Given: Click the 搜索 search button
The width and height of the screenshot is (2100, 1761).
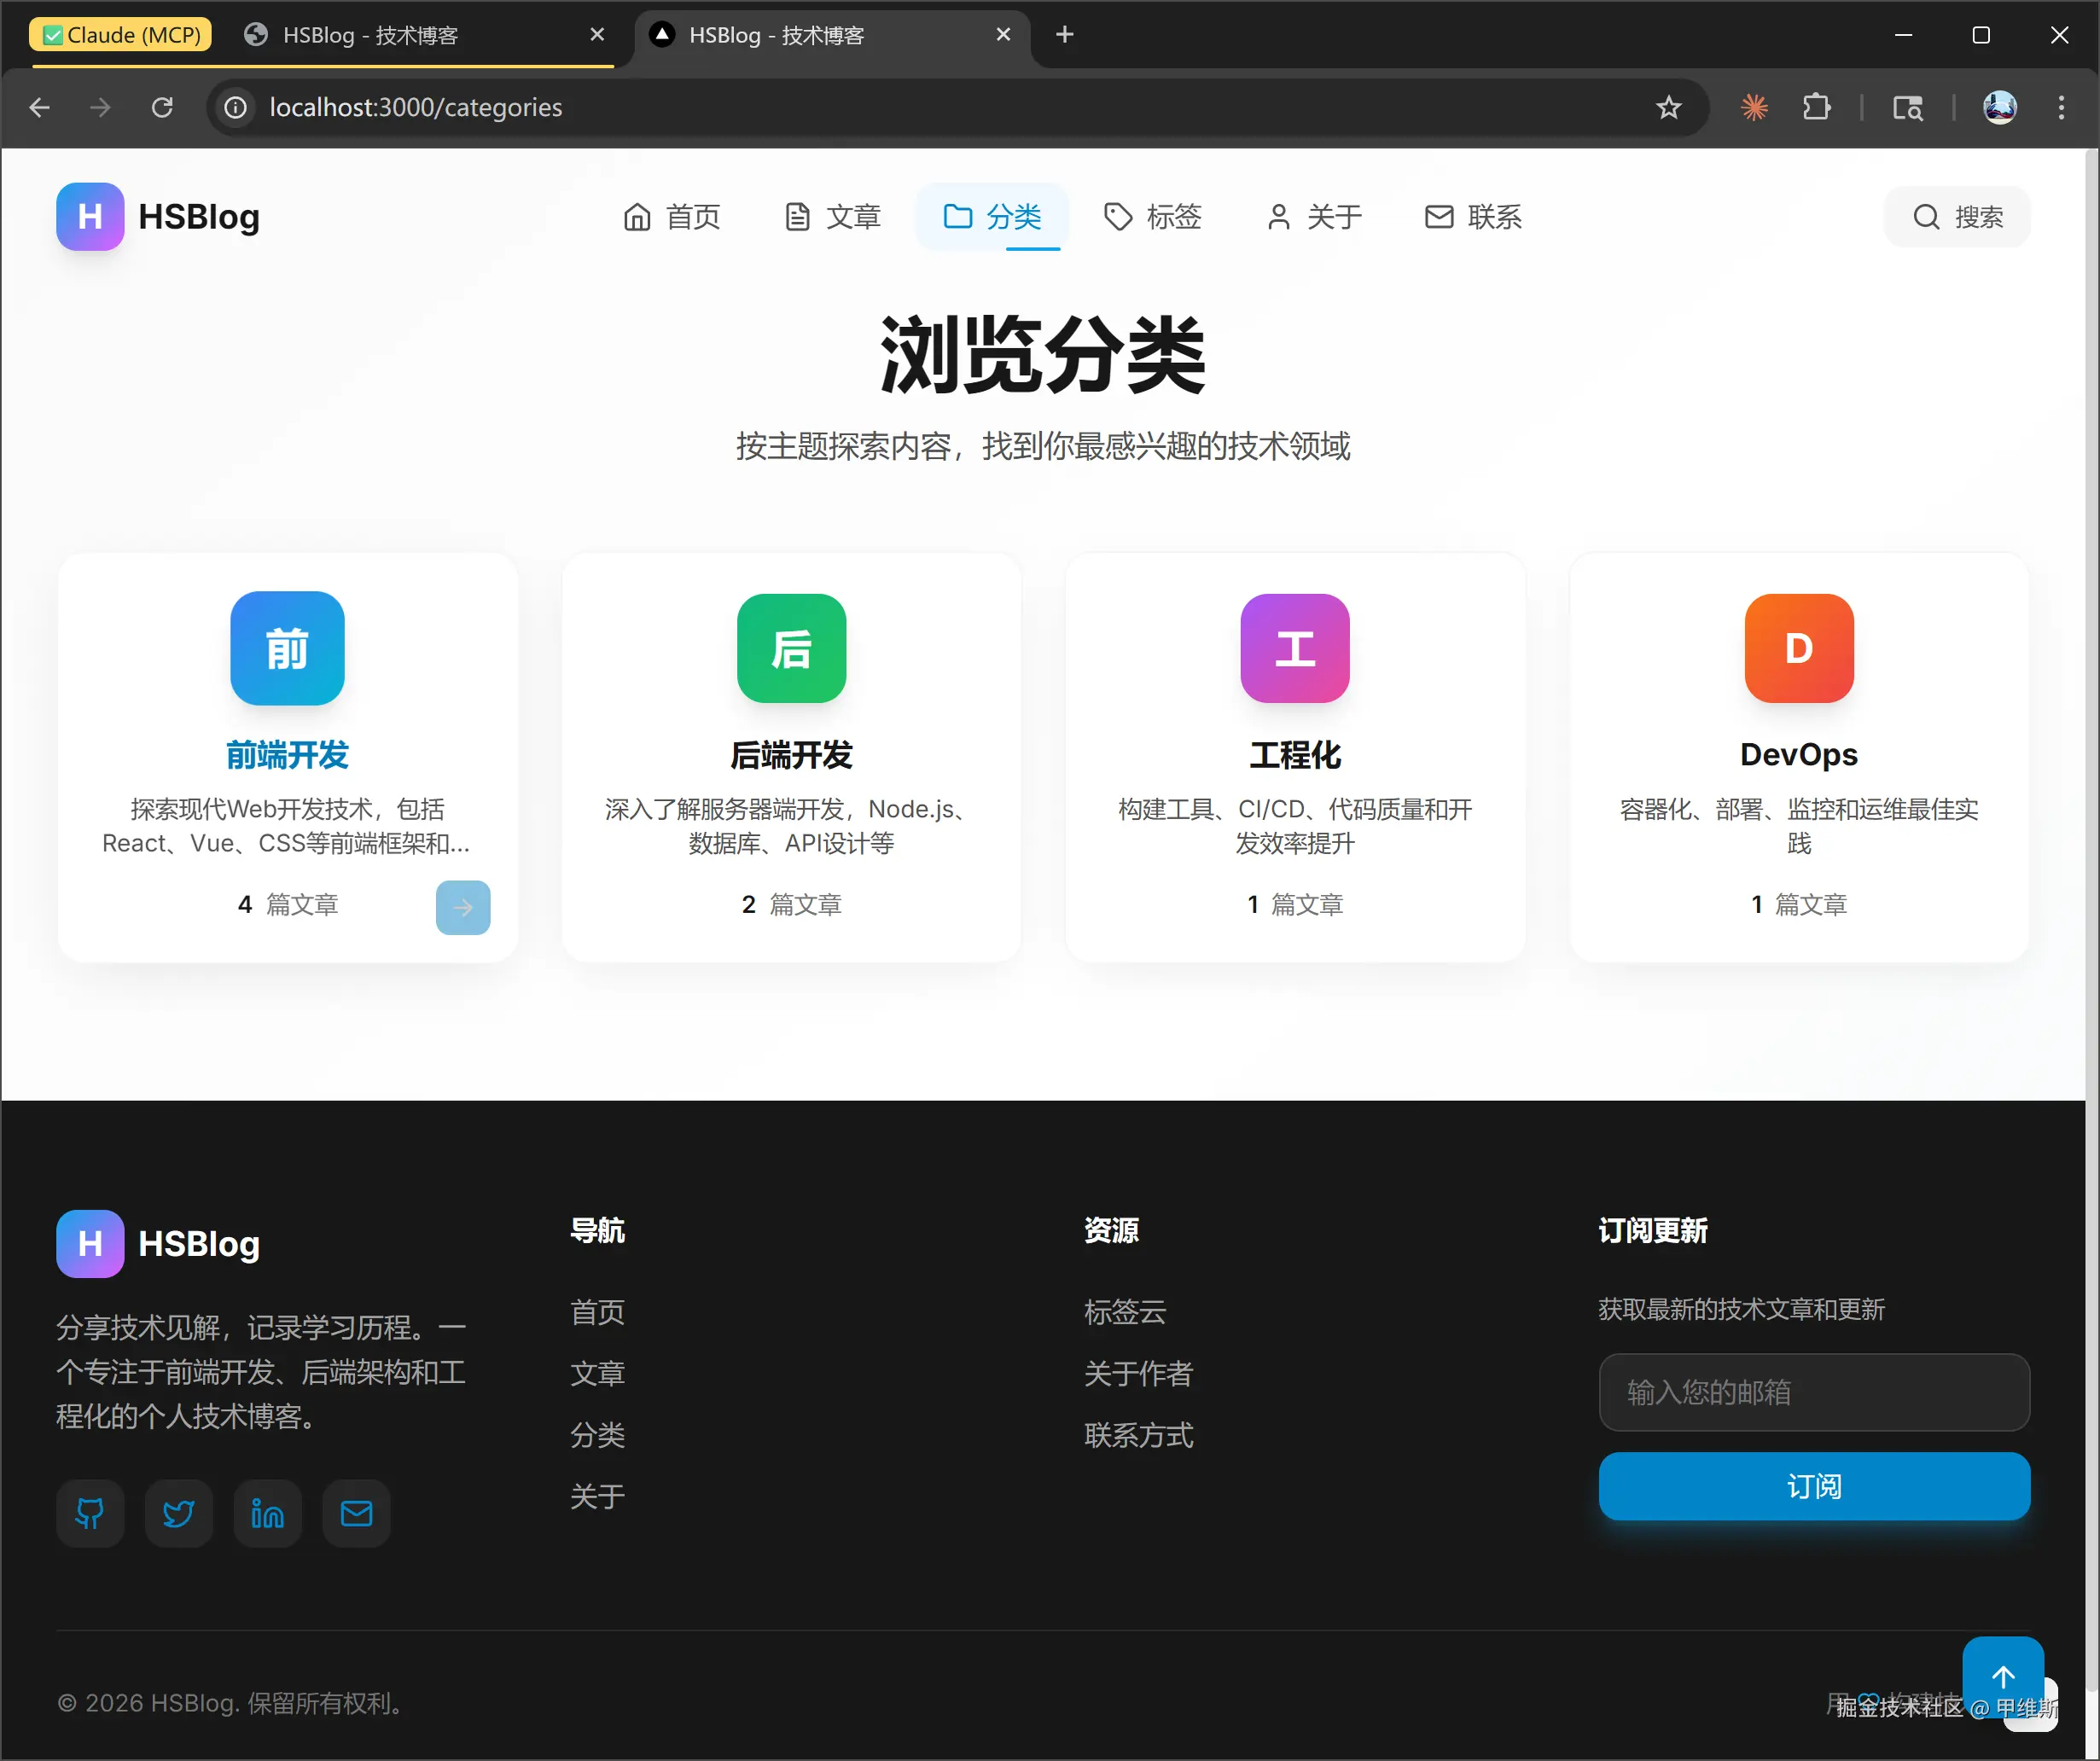Looking at the screenshot, I should [1957, 217].
